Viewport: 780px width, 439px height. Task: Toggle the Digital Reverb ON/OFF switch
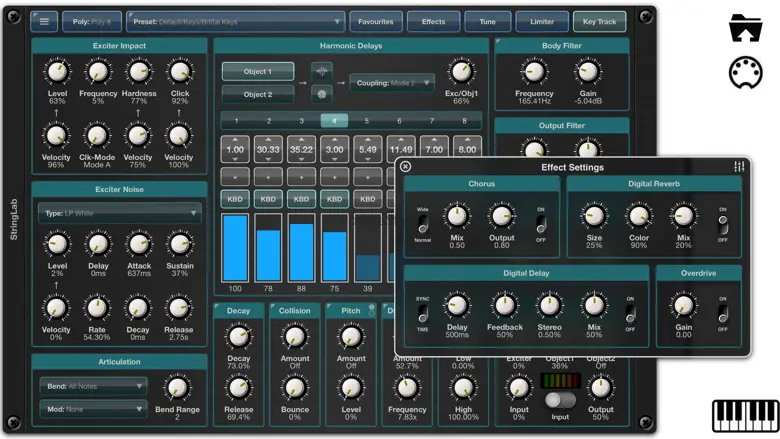click(x=722, y=224)
